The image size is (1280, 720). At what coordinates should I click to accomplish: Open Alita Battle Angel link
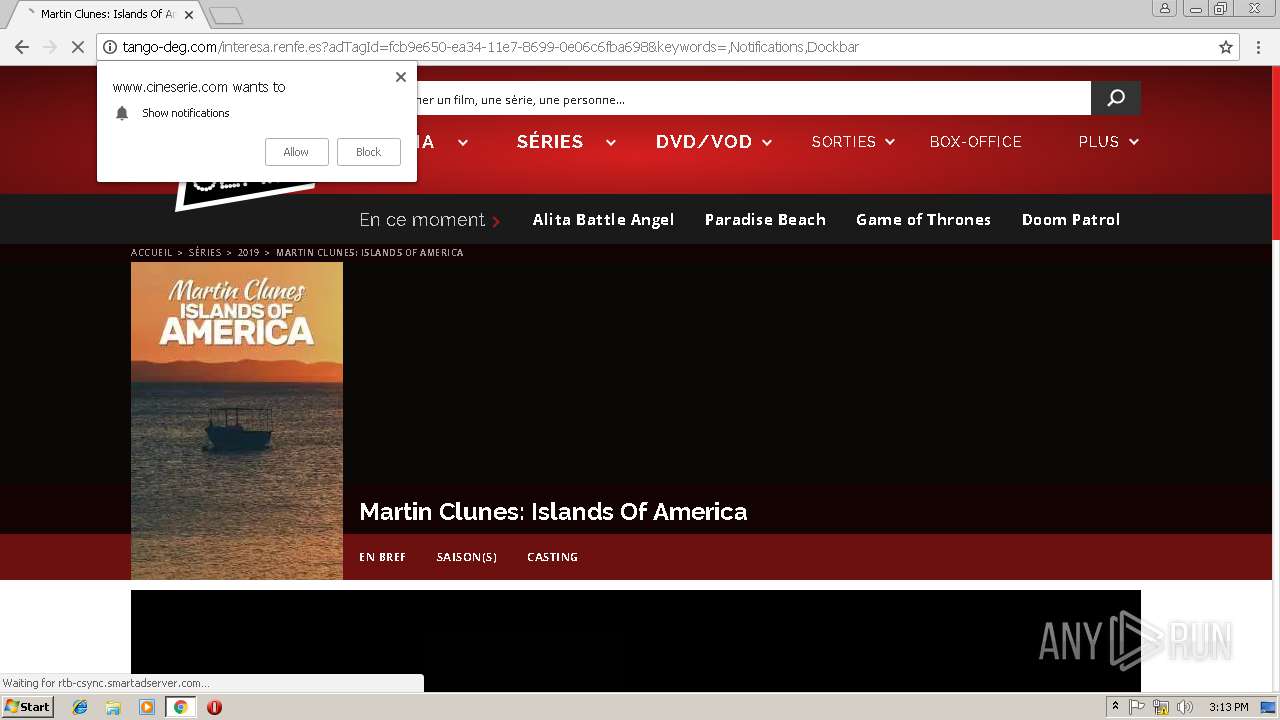point(603,220)
